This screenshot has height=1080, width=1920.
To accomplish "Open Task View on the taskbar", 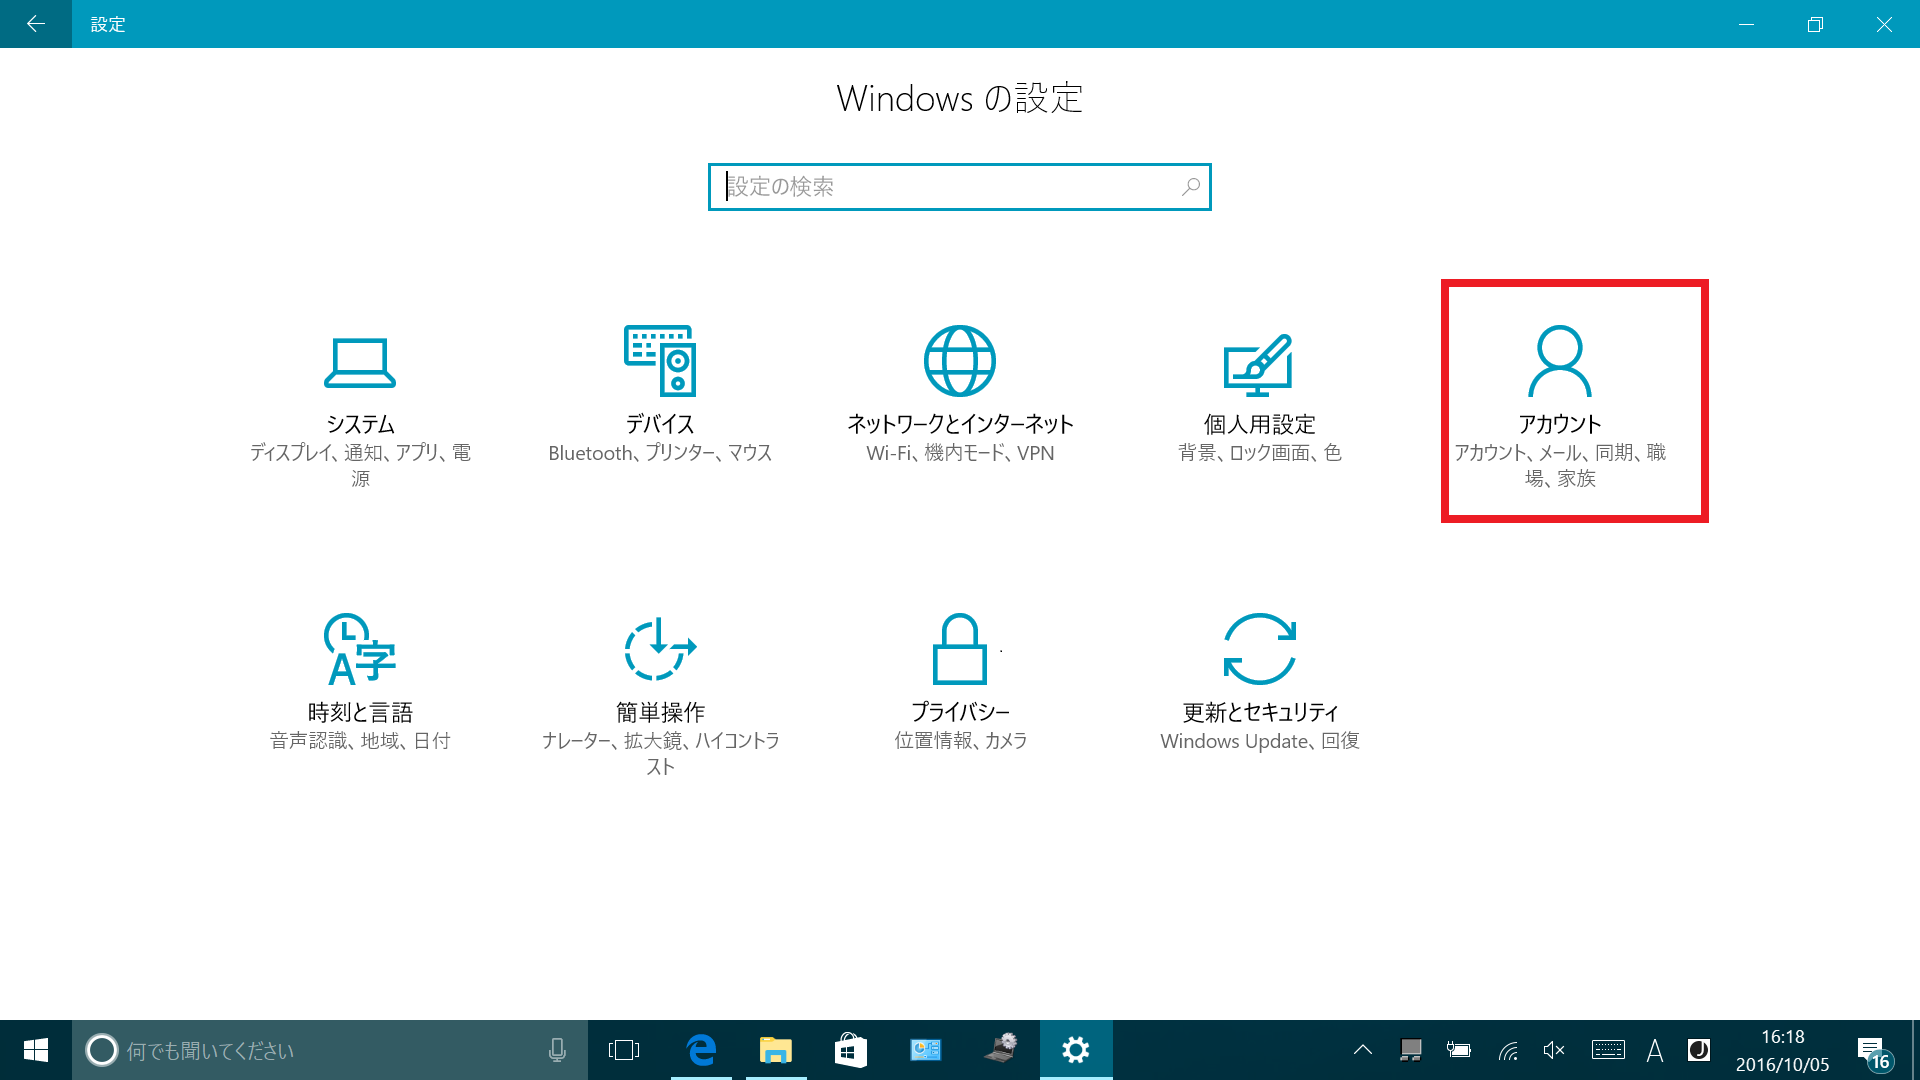I will 624,1050.
